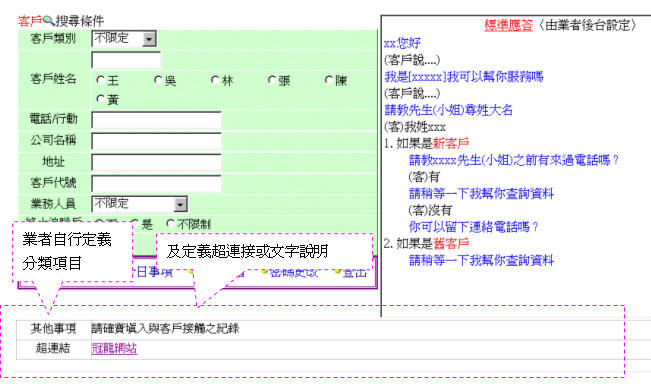Click the 電話/行動 input field
This screenshot has width=651, height=384.
(x=157, y=120)
